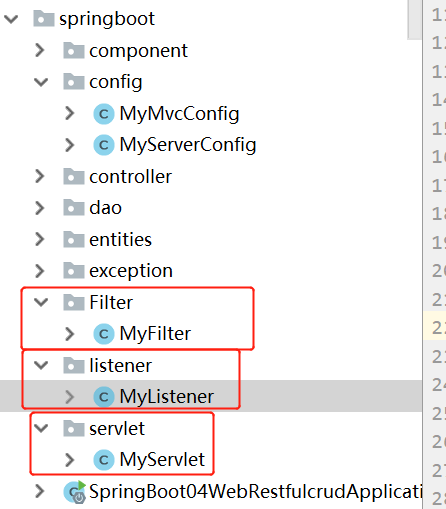Open MyServlet class
The image size is (446, 509).
pyautogui.click(x=162, y=460)
